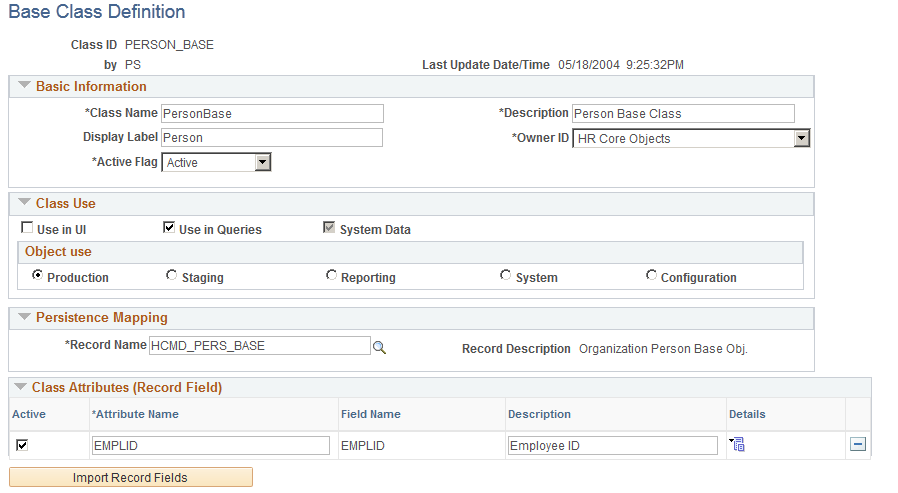Screen dimensions: 898x493
Task: Open EMPLID attribute details icon
Action: (x=737, y=444)
